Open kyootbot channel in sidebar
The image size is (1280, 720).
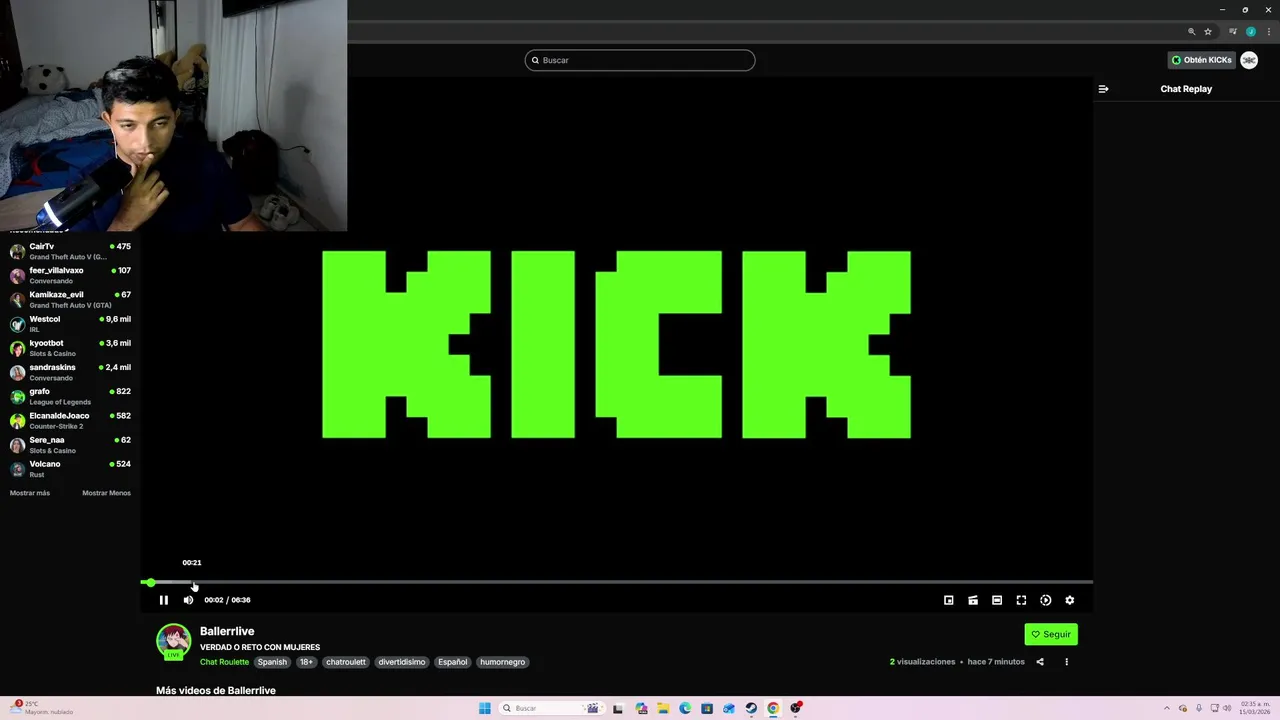click(x=70, y=347)
